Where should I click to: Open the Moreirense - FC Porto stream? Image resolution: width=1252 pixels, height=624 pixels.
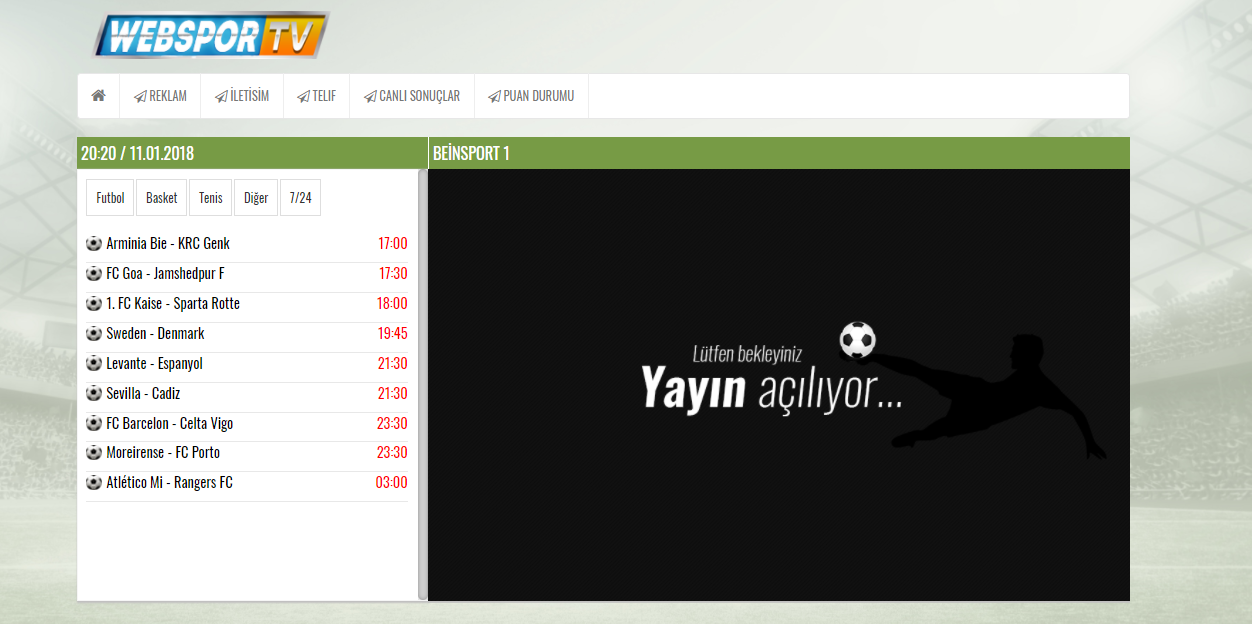pyautogui.click(x=163, y=452)
